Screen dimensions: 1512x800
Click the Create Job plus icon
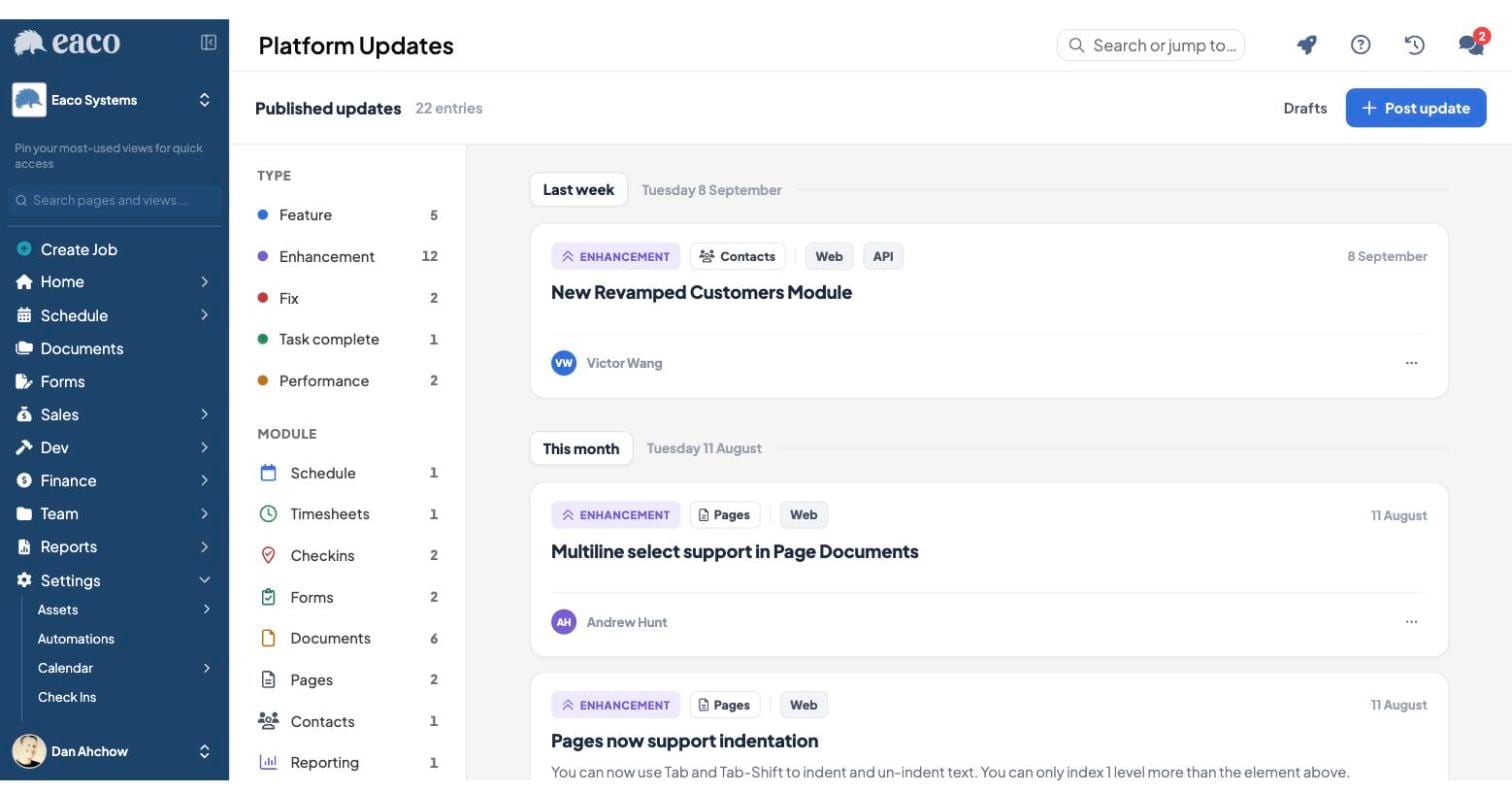coord(24,249)
